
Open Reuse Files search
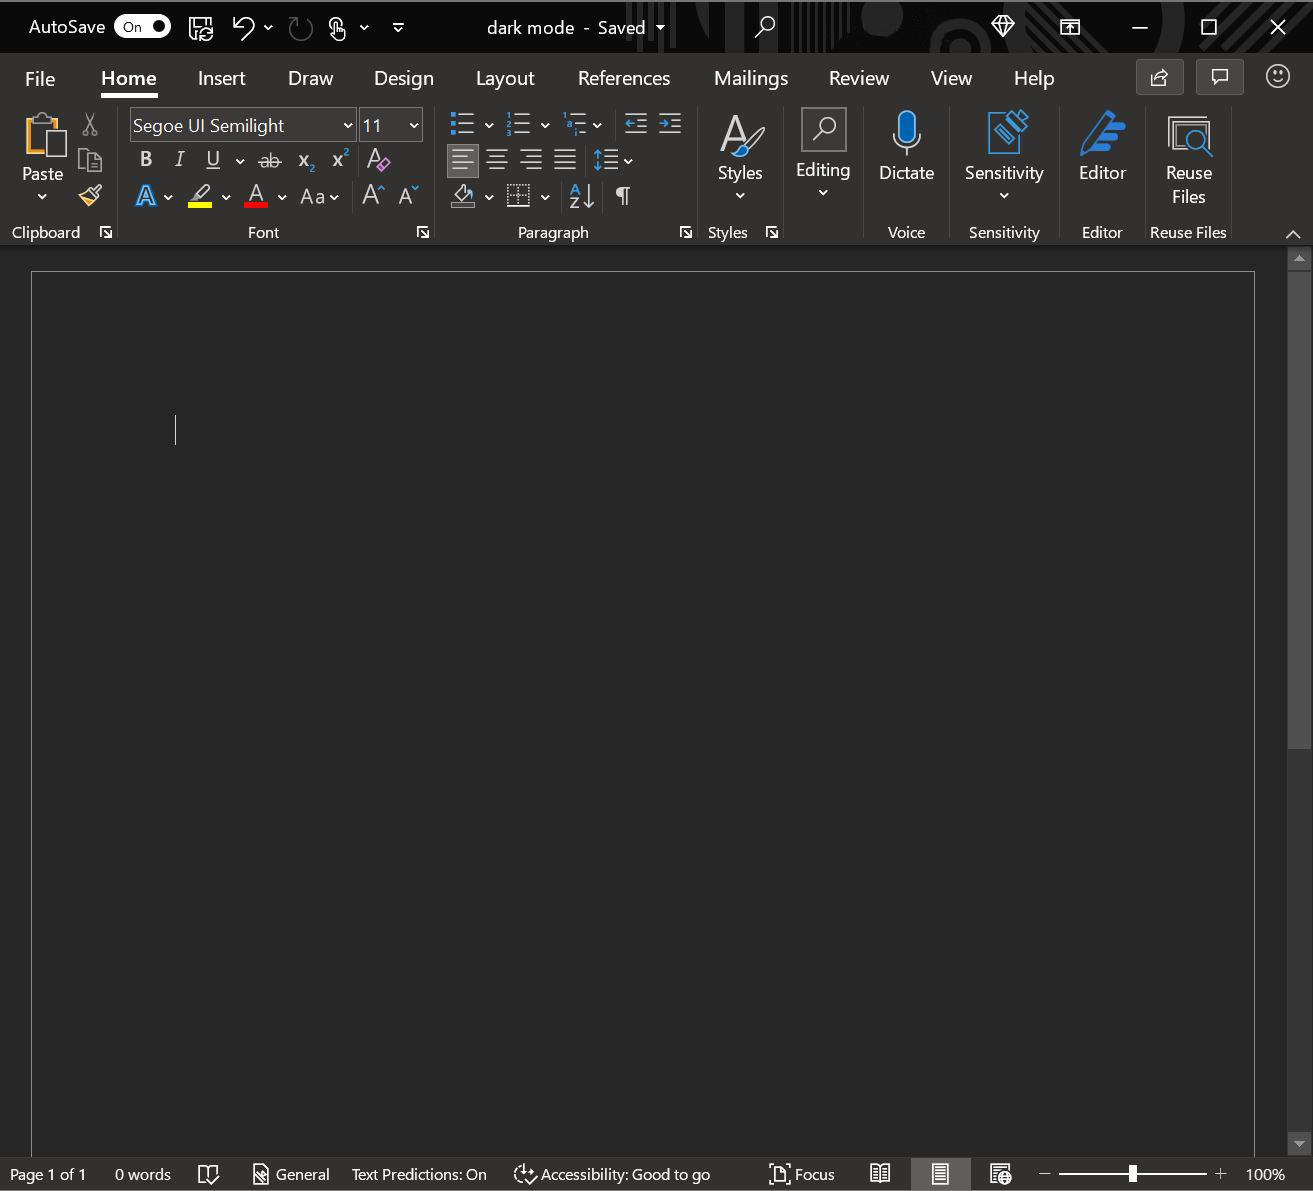tap(1188, 146)
